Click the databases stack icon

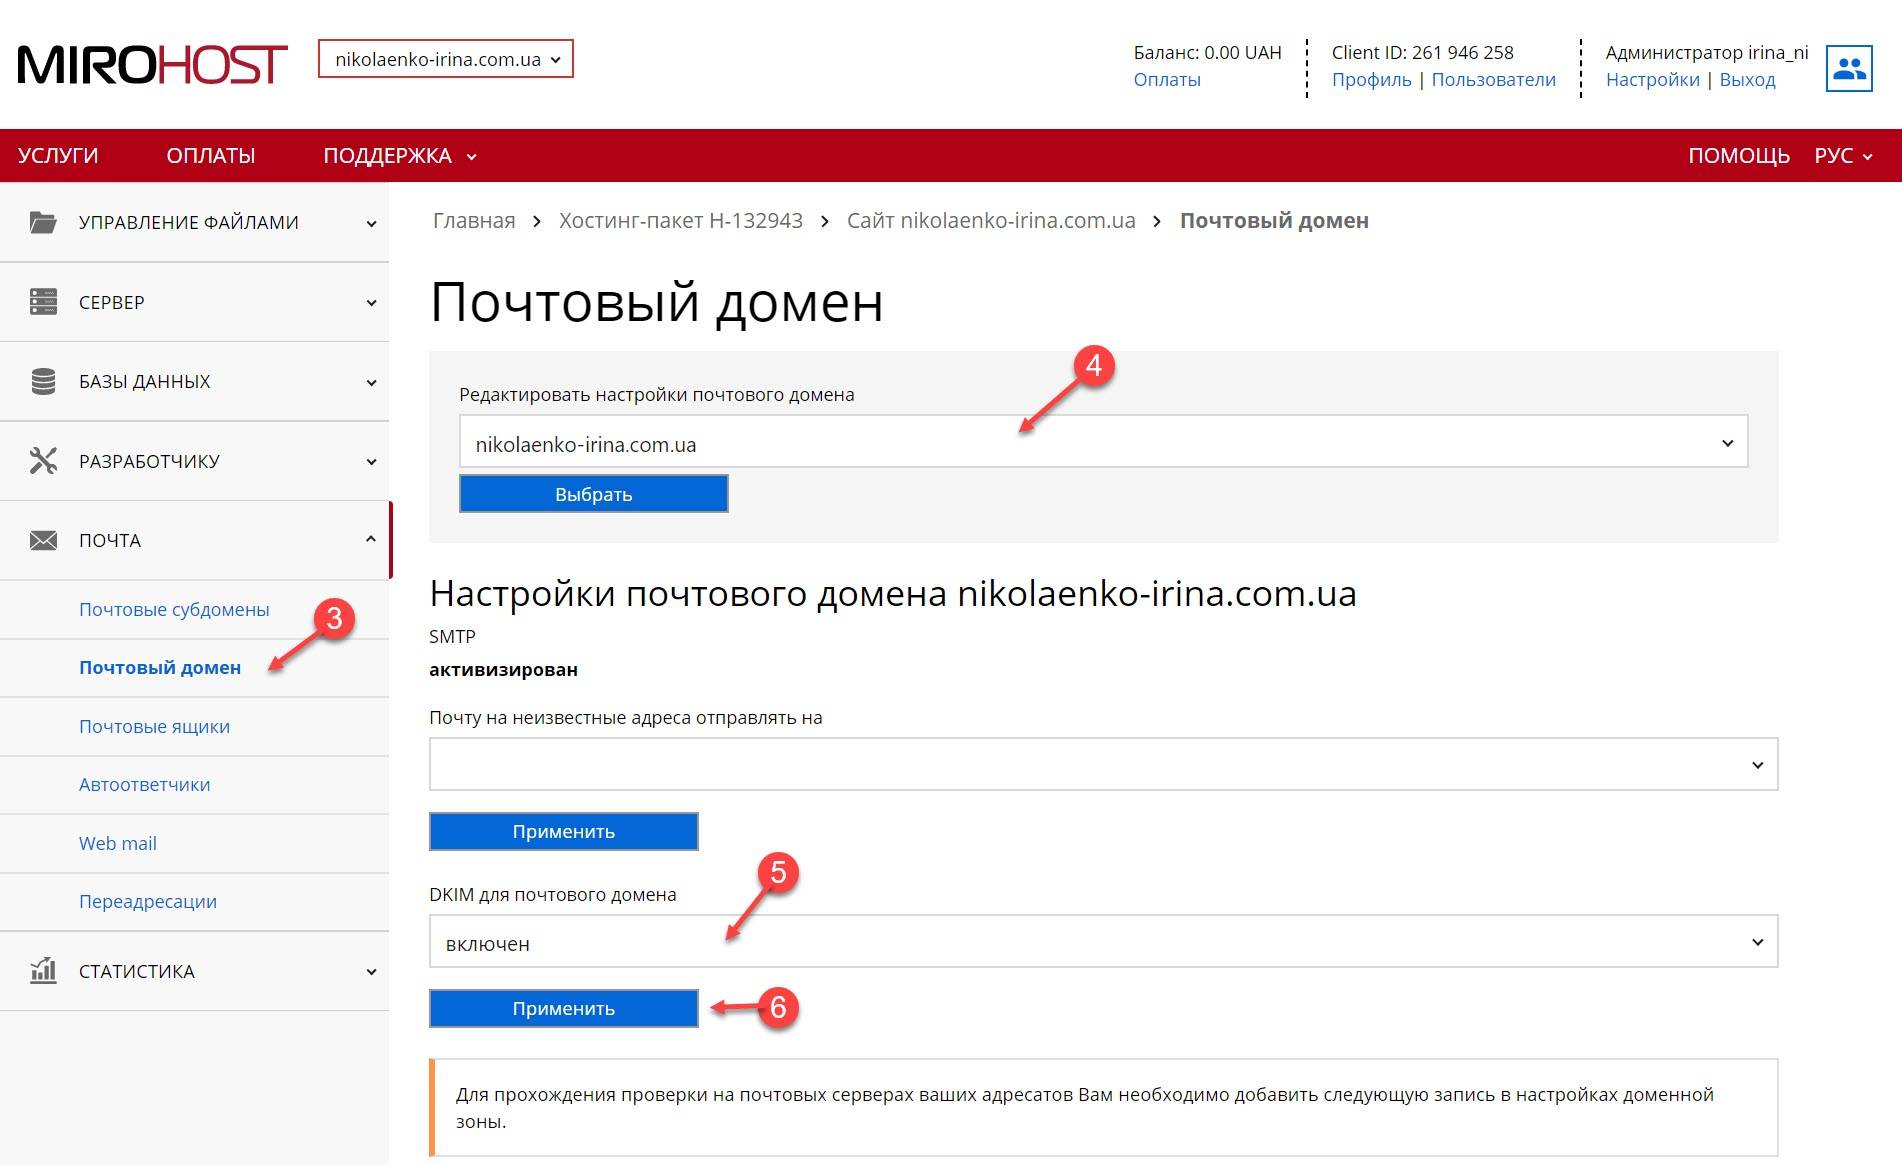pyautogui.click(x=43, y=381)
